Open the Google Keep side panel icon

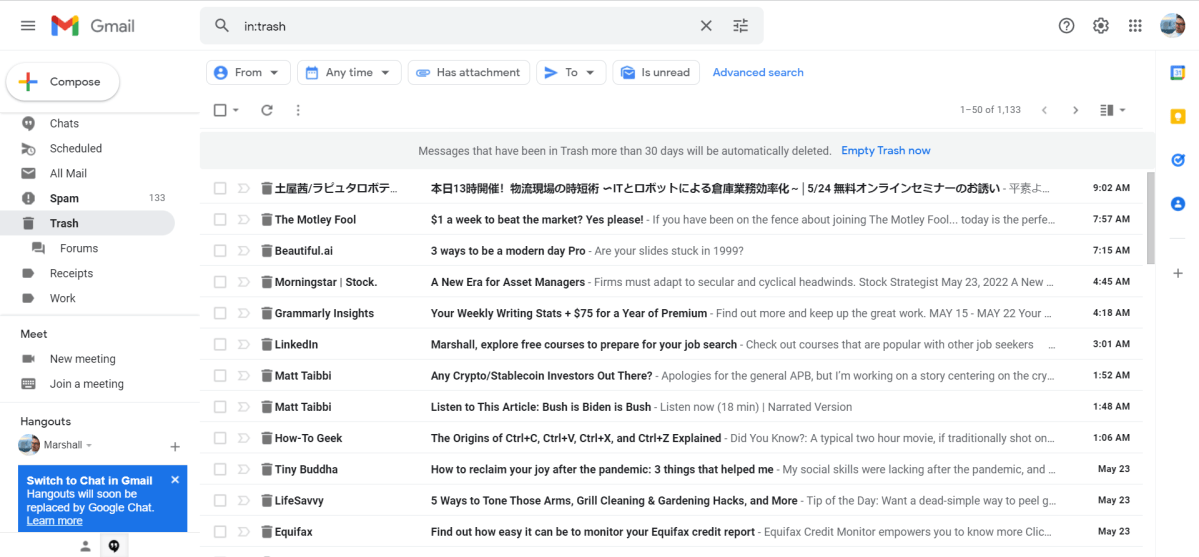[x=1178, y=116]
